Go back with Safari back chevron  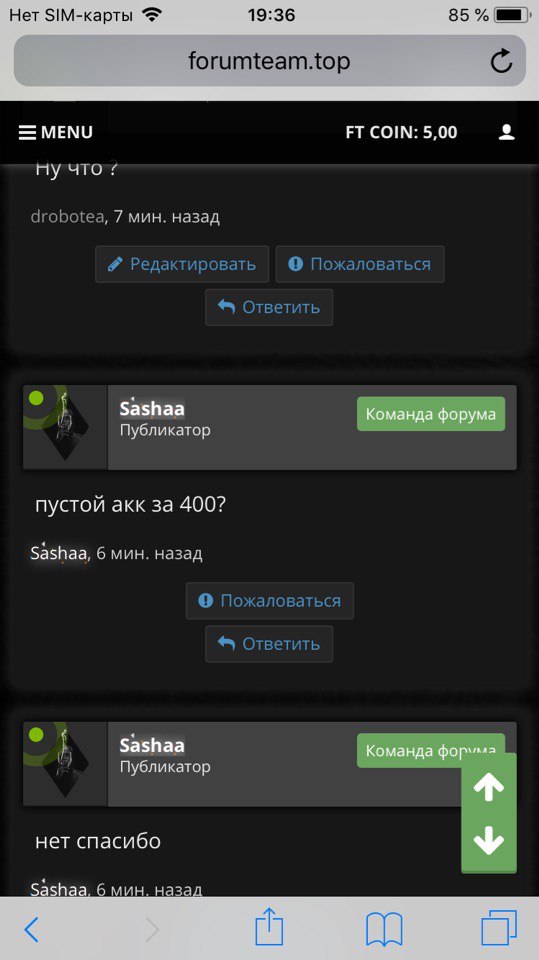(x=31, y=930)
